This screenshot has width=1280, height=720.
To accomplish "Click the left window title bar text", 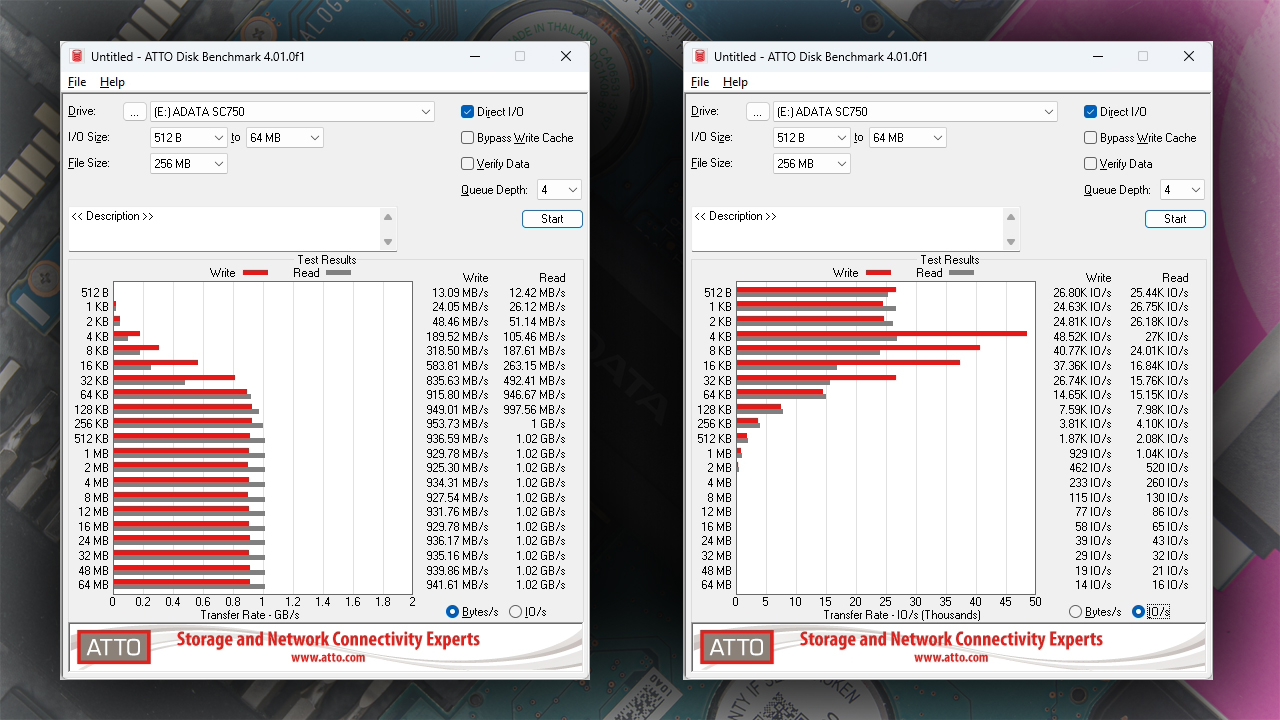I will pos(198,56).
